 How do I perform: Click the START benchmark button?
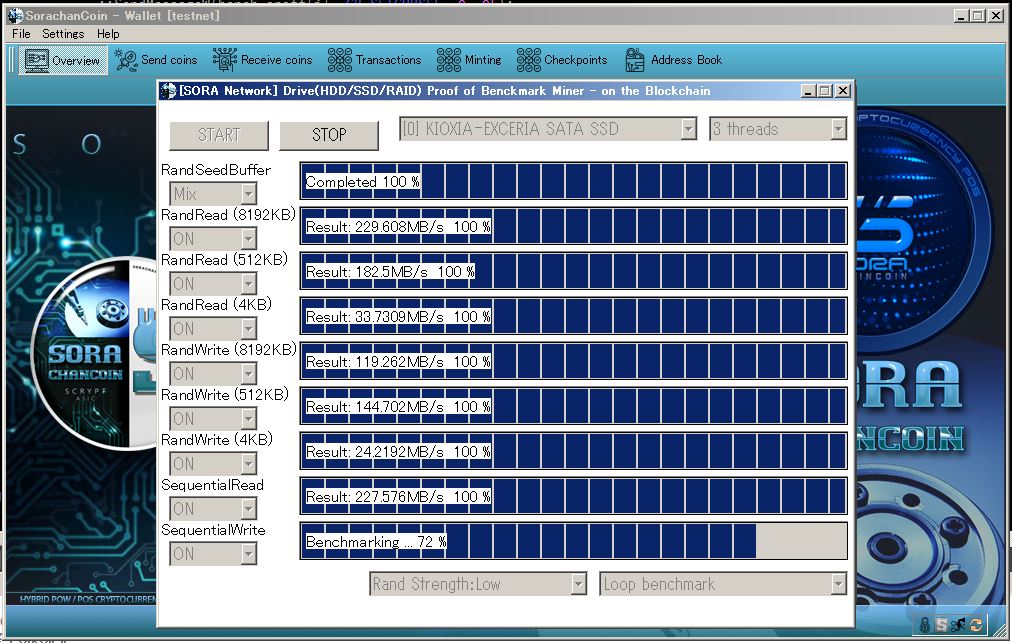(219, 135)
